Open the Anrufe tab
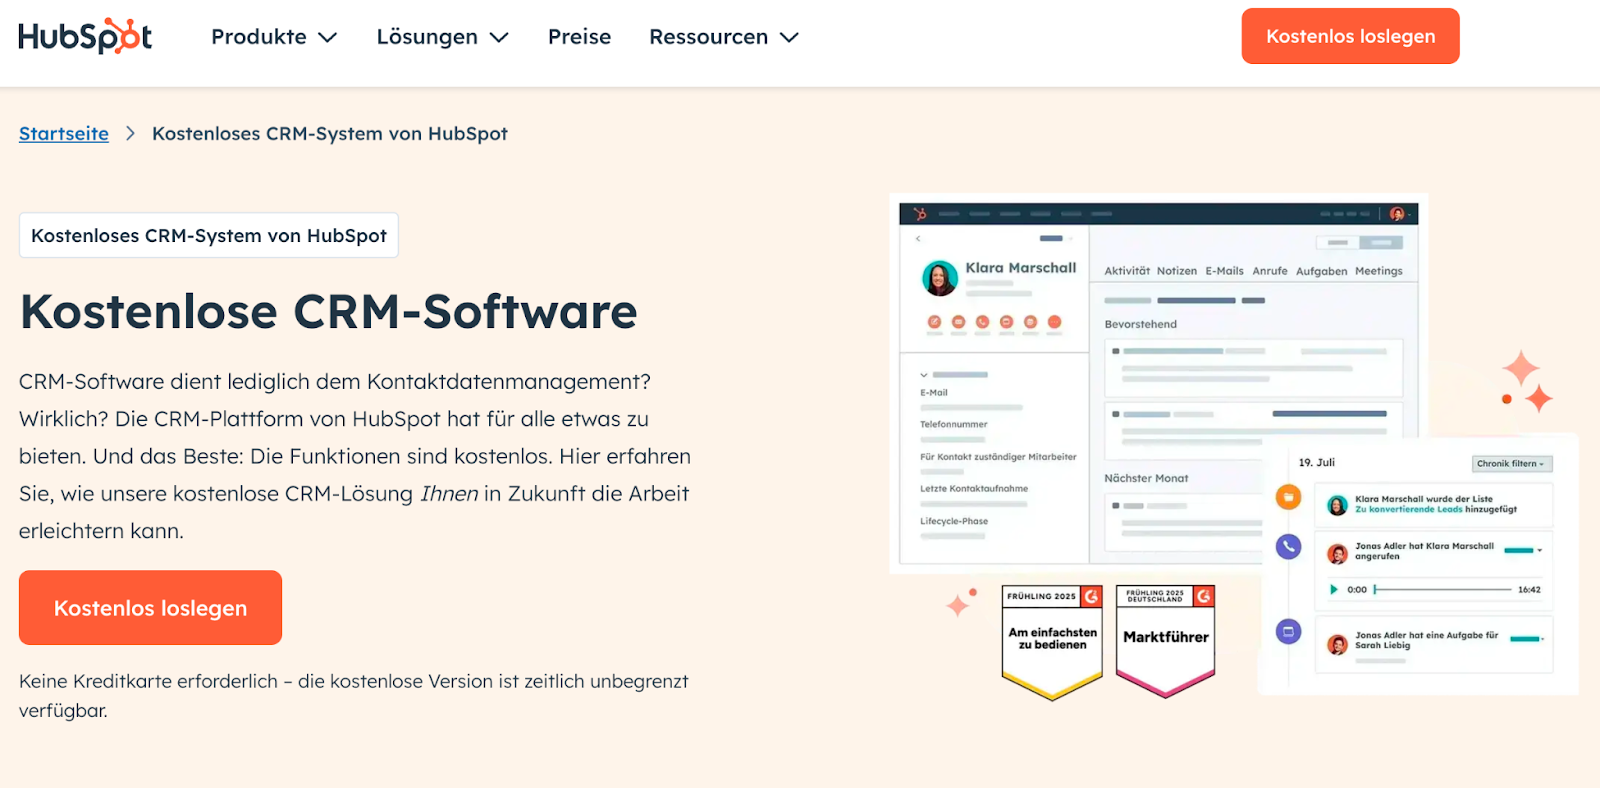Image resolution: width=1600 pixels, height=788 pixels. [x=1270, y=271]
